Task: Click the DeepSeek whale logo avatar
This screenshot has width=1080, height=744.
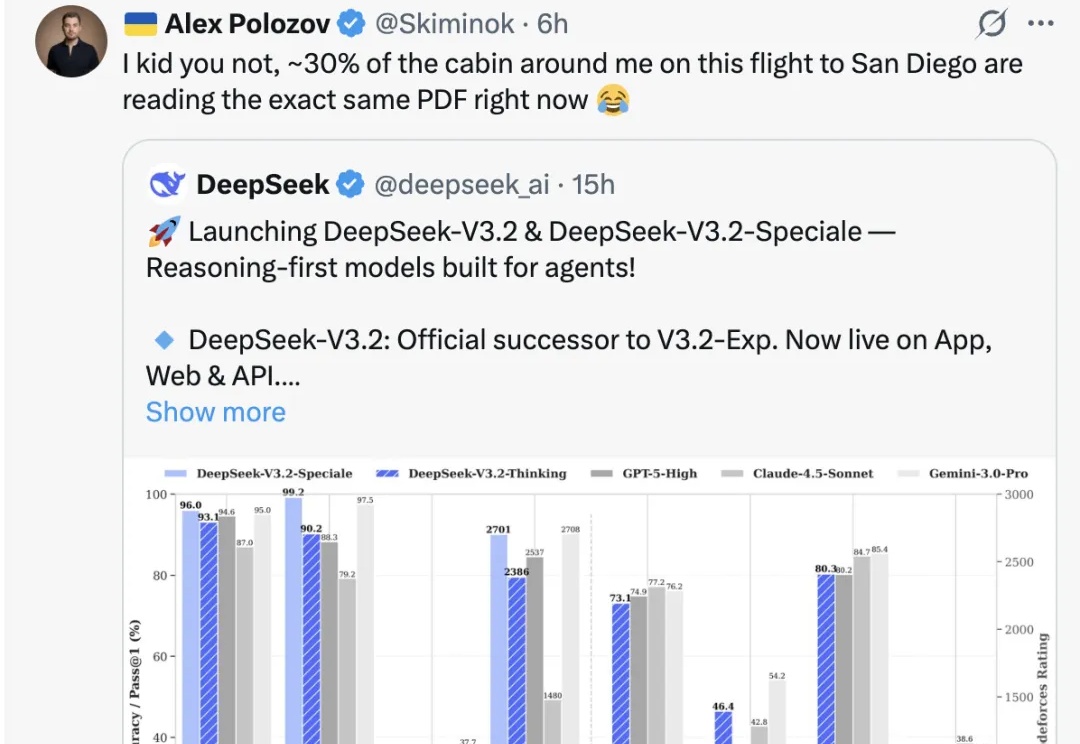Action: click(x=167, y=184)
